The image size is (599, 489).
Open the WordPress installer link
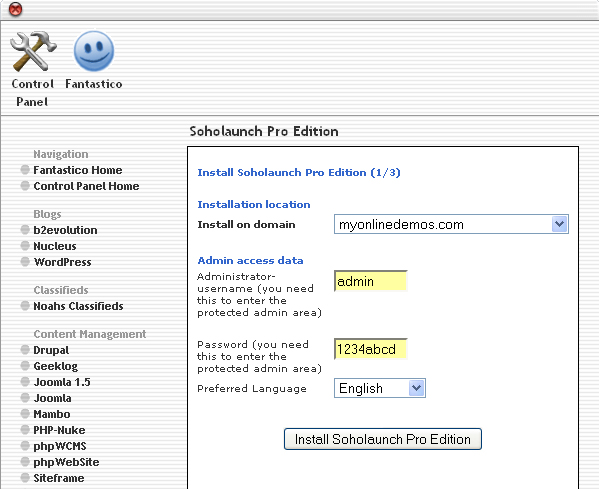click(62, 262)
